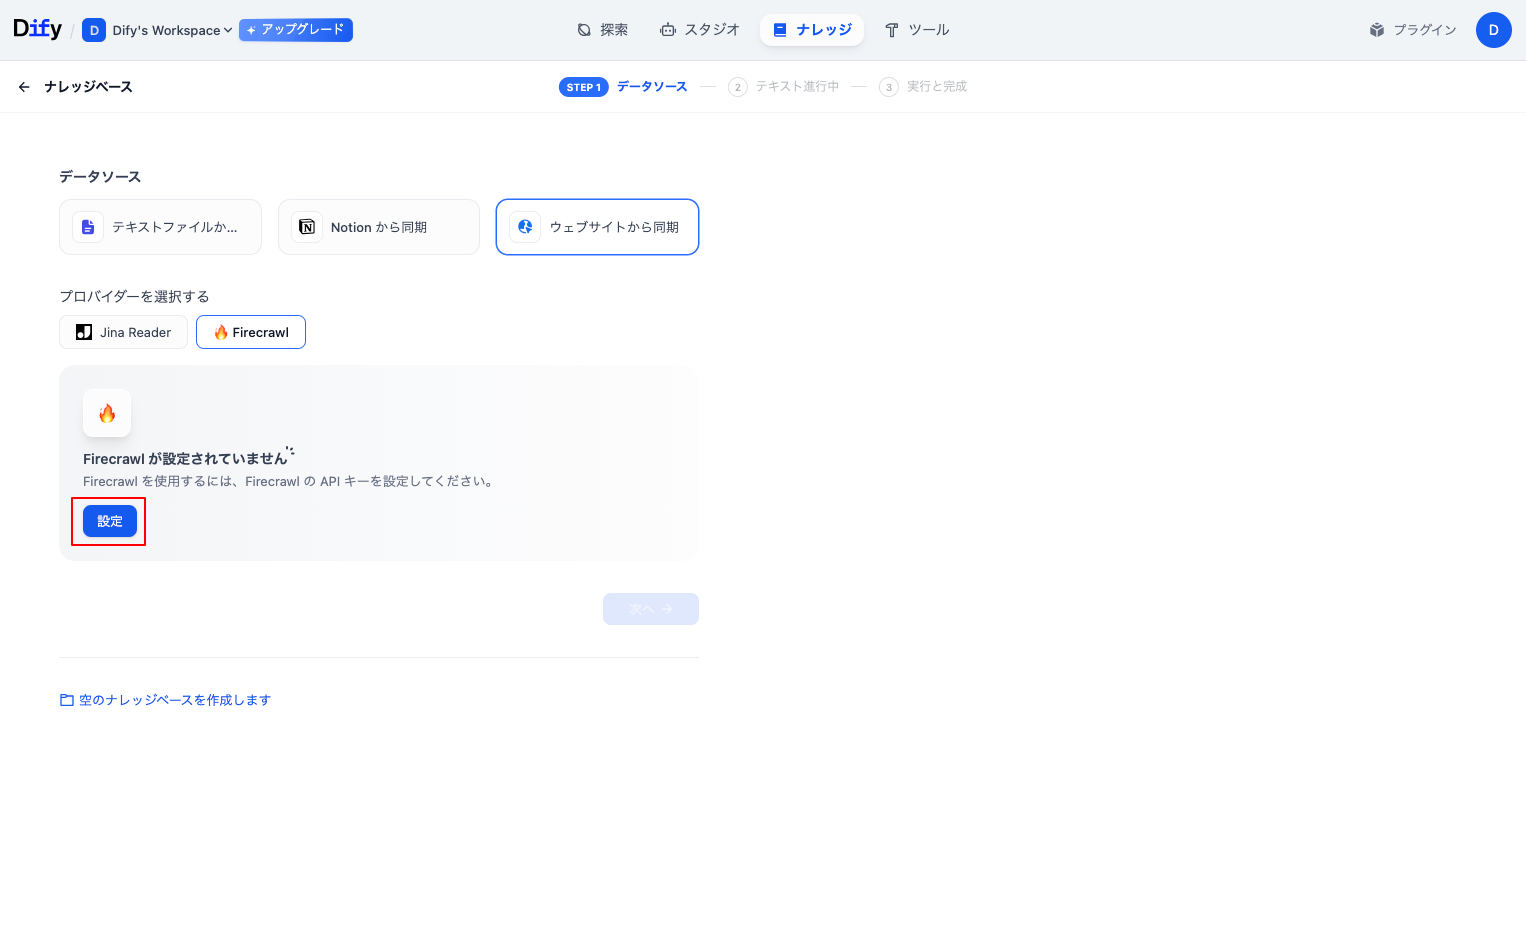This screenshot has height=934, width=1526.
Task: Choose Jina Reader as provider
Action: 123,332
